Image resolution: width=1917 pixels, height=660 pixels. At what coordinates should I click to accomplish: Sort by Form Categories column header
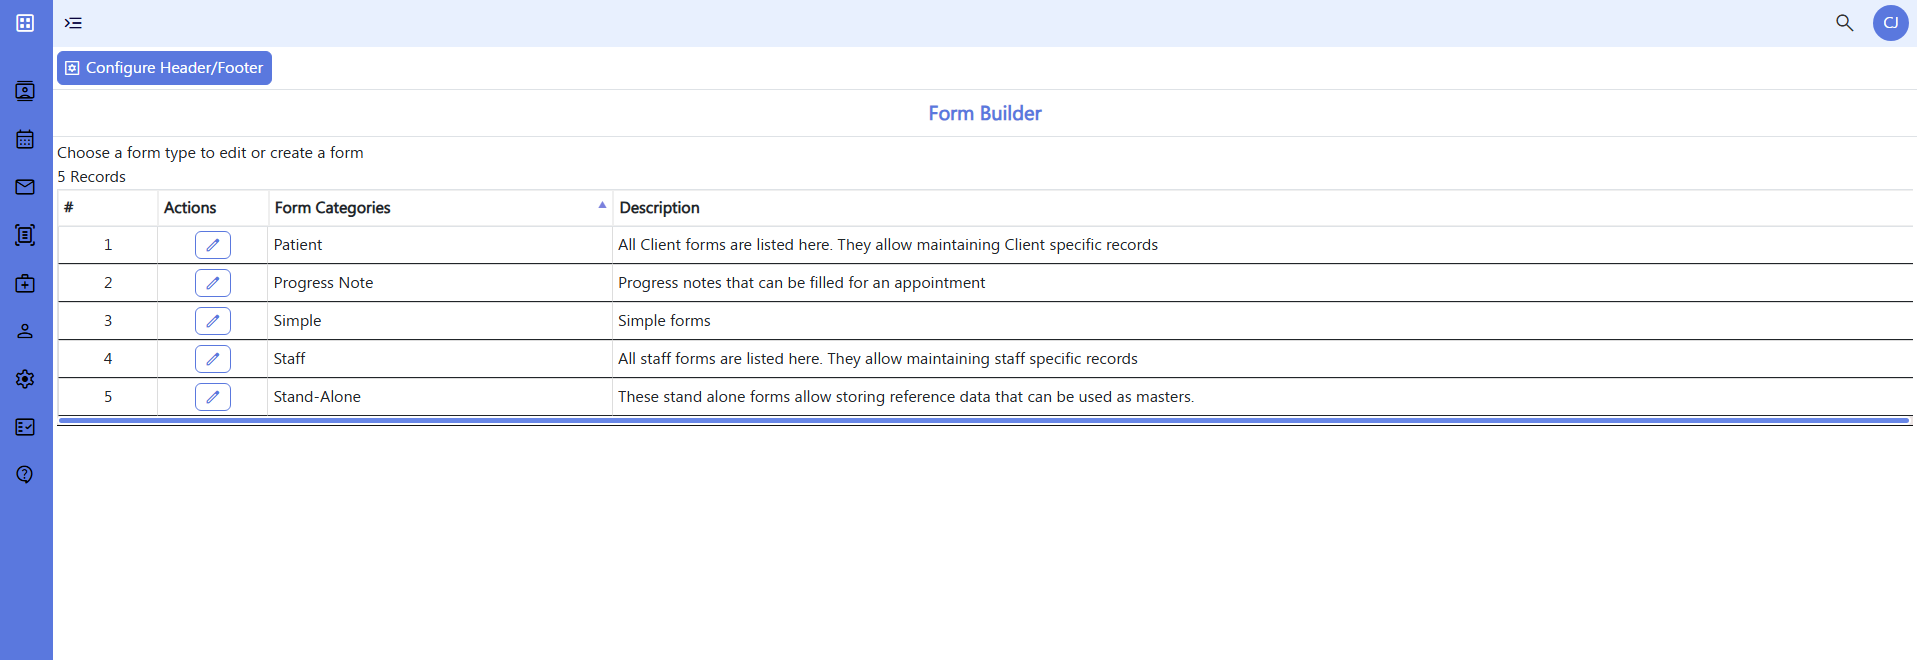[440, 208]
